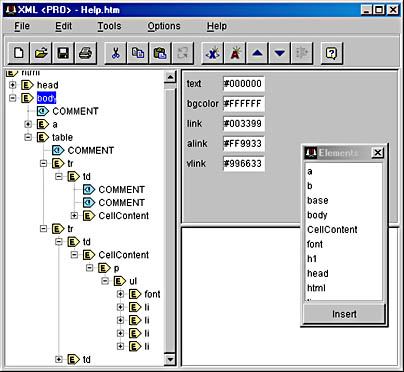Select the body tree item
Screen dimensions: 404x372
coord(46,98)
